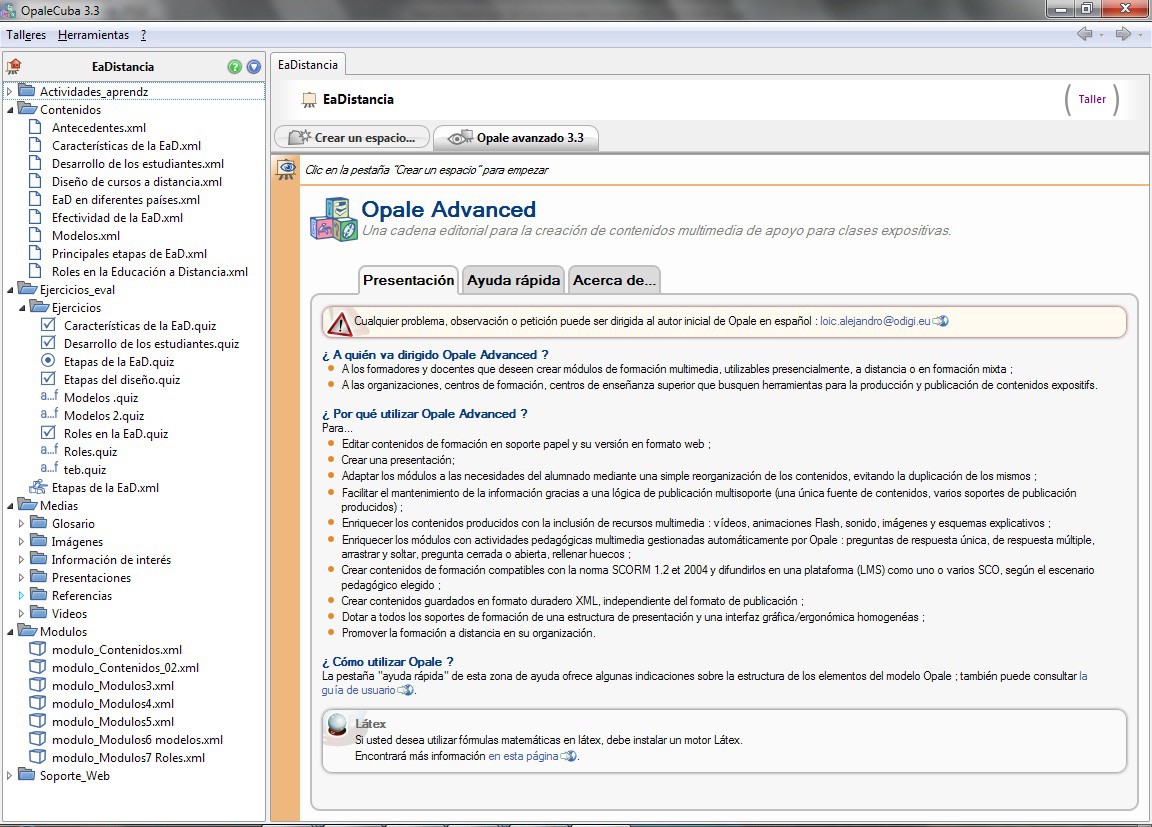
Task: Collapse the Medias folder
Action: tap(10, 505)
